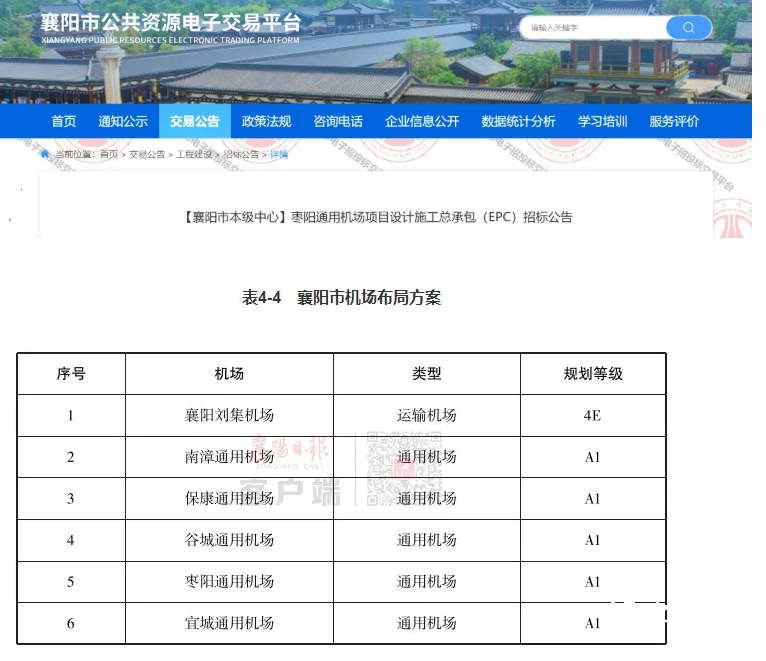Open the 数据统计分析 navigation item
Screen dimensions: 766x661
(x=518, y=121)
